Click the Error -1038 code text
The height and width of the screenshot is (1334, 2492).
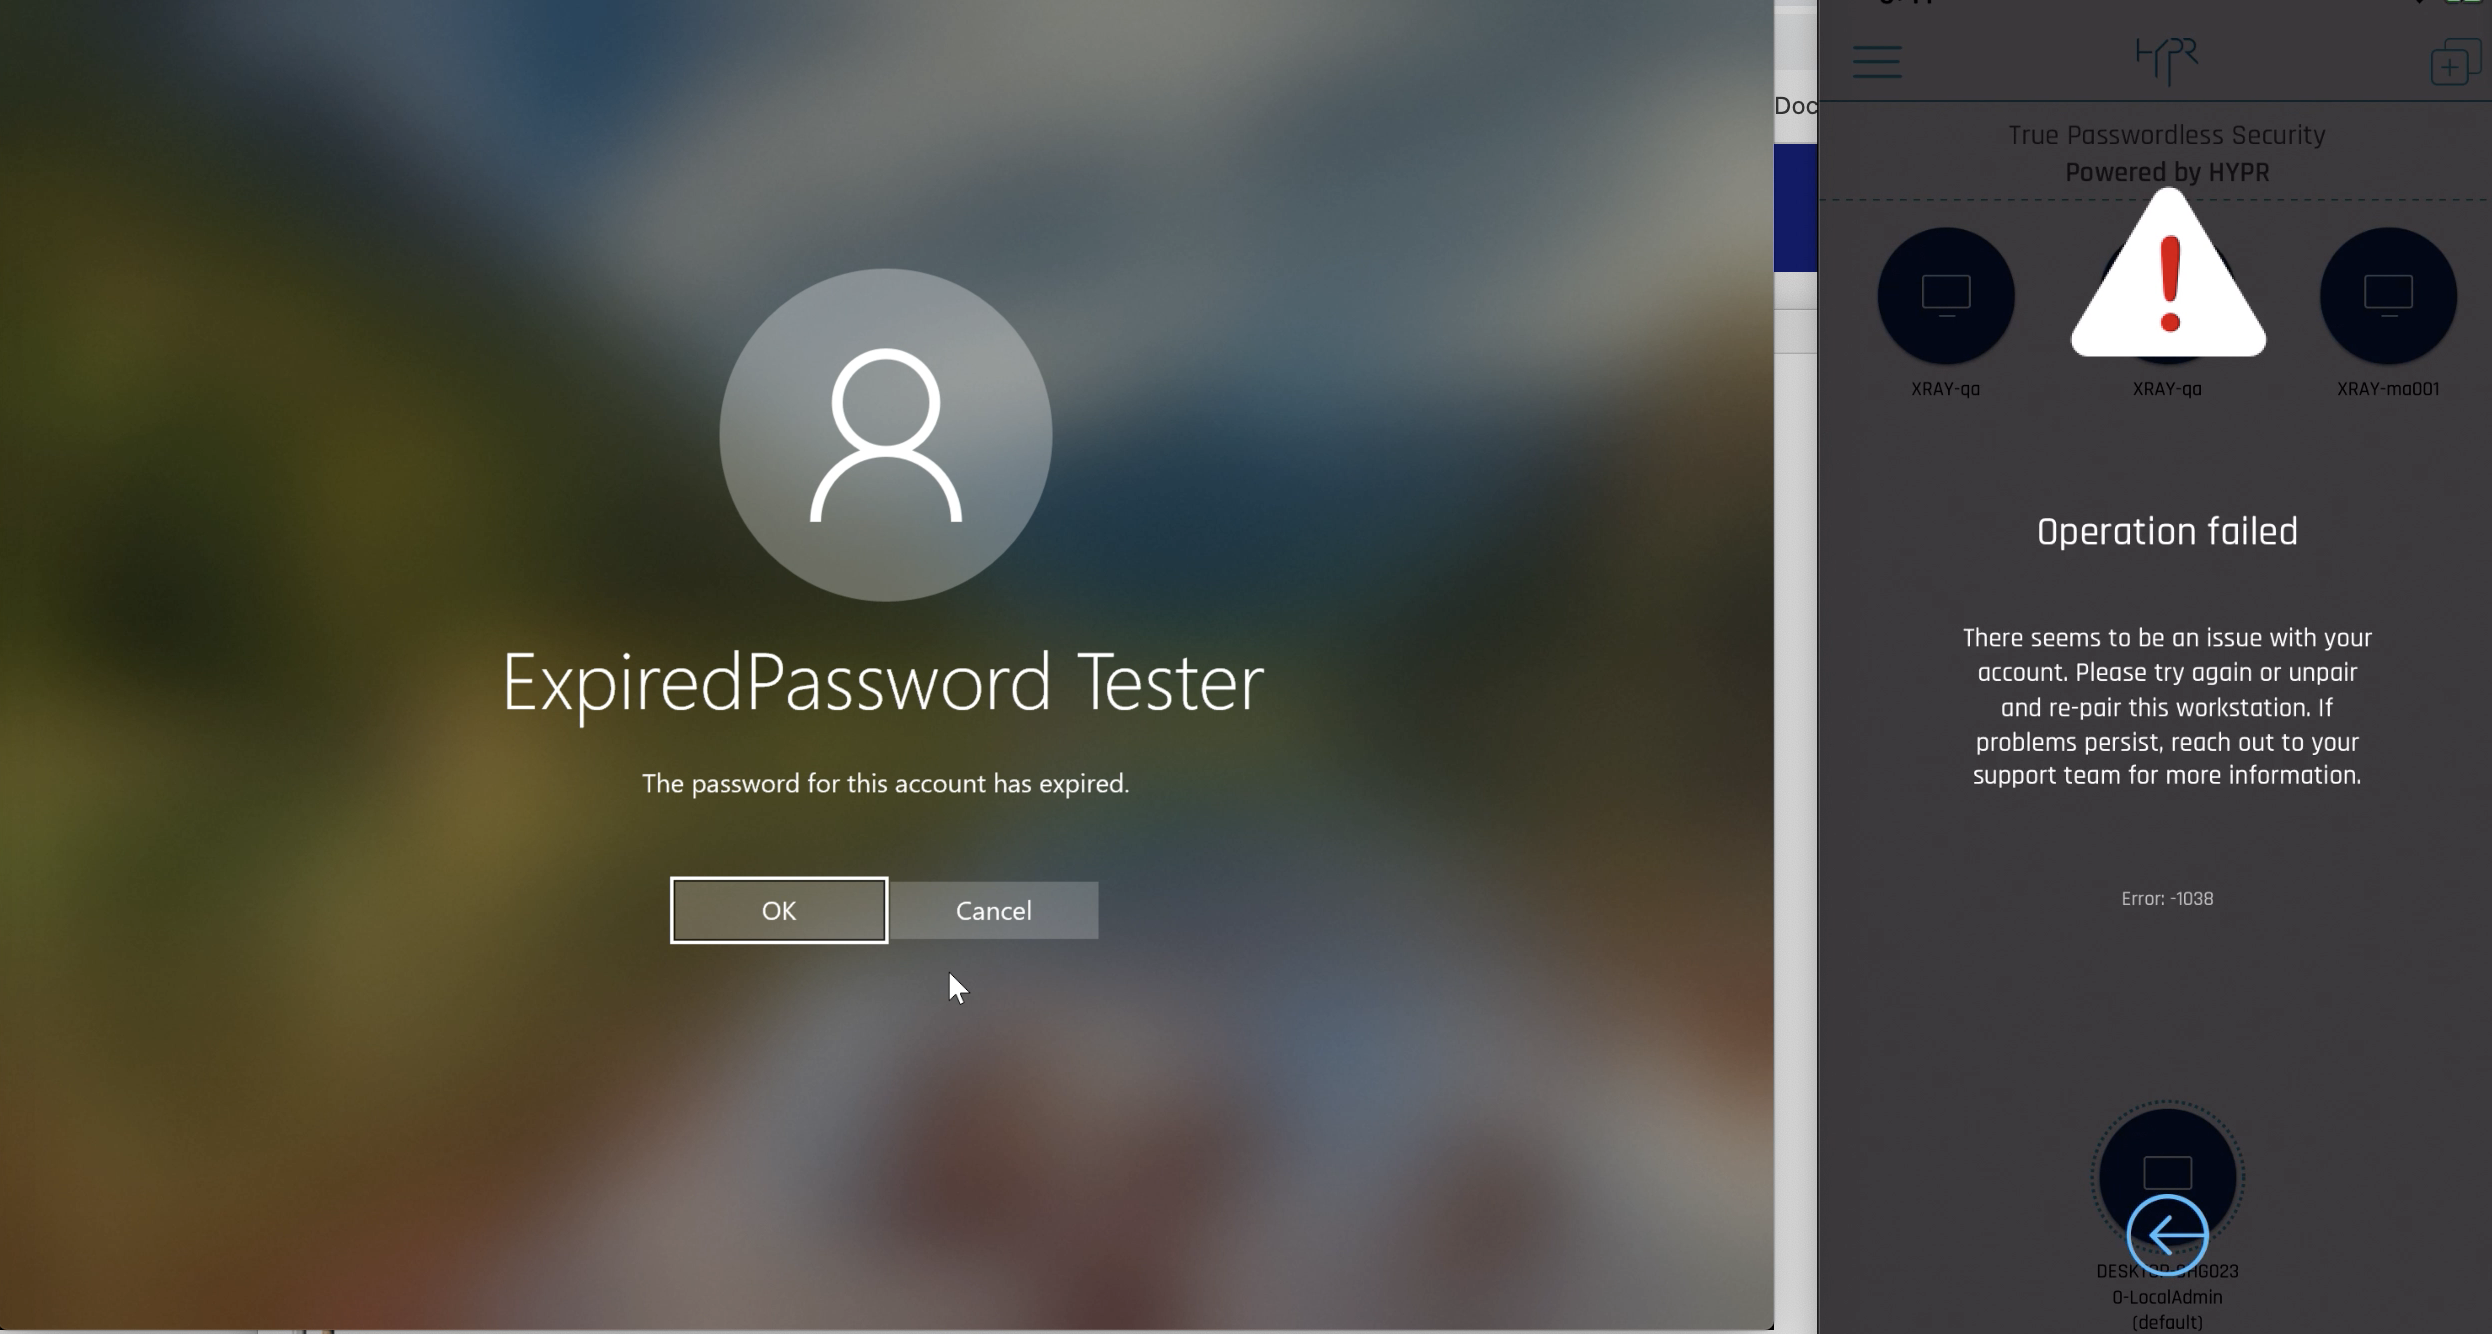(2167, 899)
